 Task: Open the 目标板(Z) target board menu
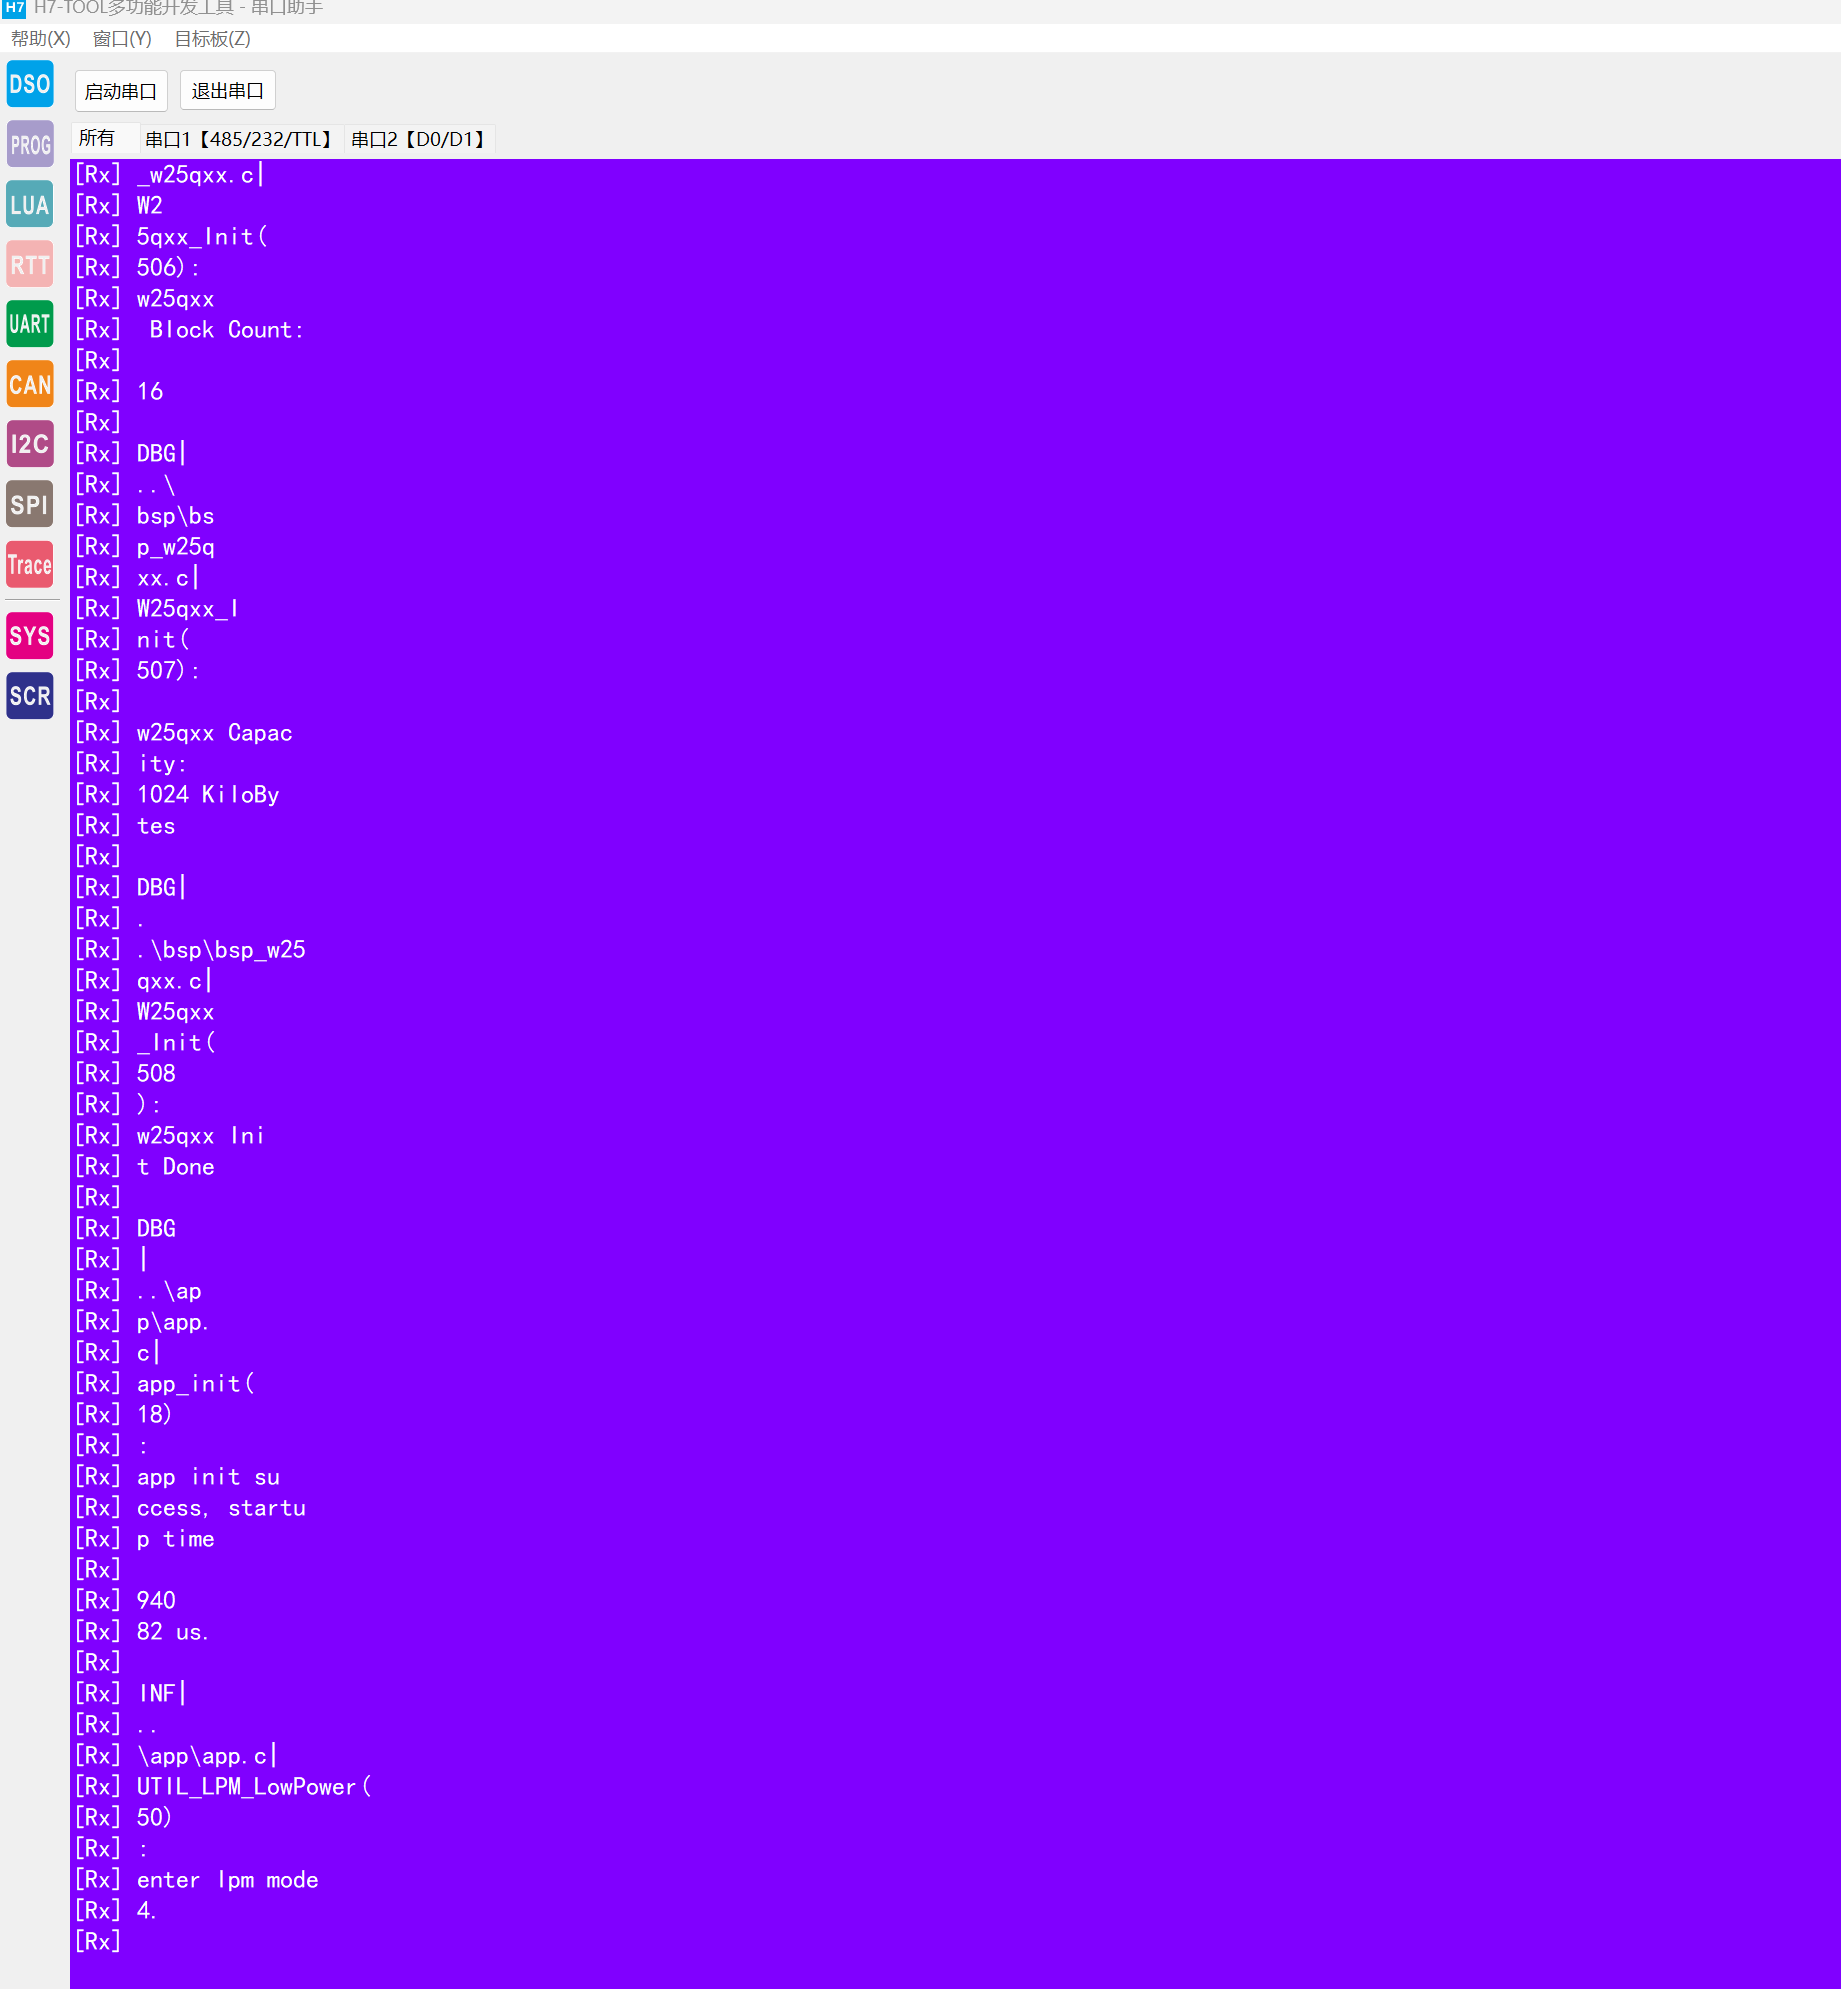(212, 39)
